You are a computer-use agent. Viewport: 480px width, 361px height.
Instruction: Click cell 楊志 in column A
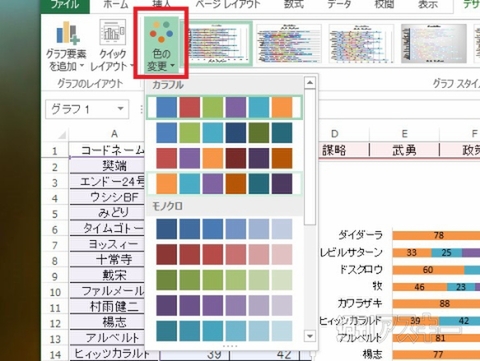pos(107,322)
